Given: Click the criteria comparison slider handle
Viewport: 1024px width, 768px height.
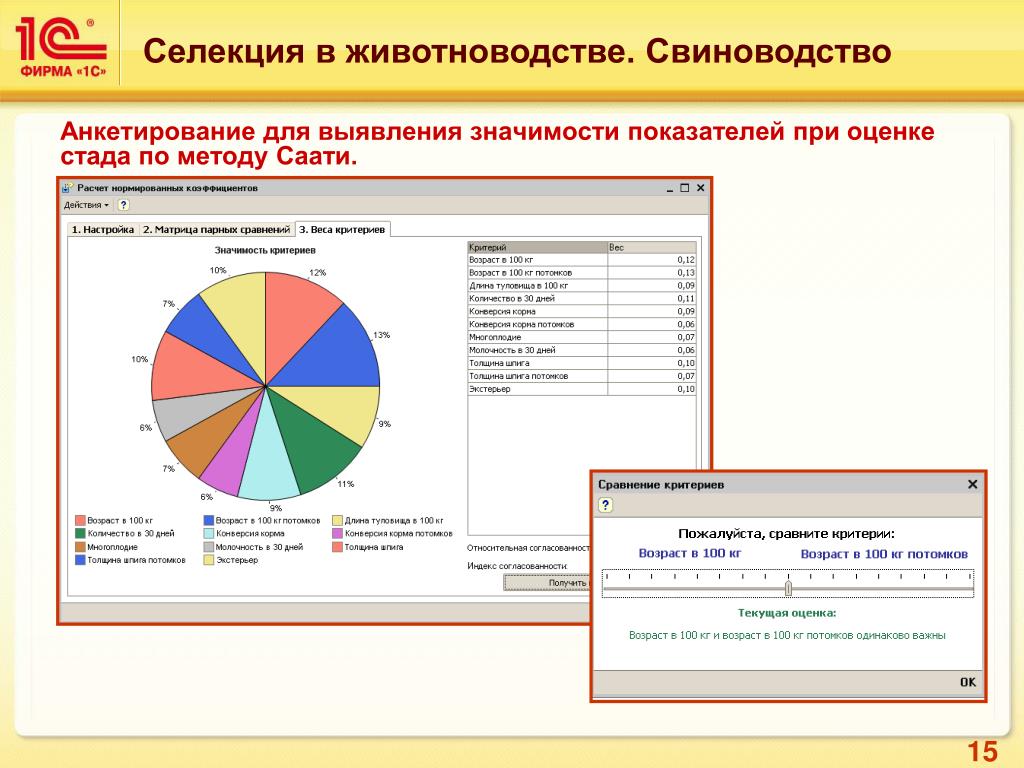Looking at the screenshot, I should 788,588.
